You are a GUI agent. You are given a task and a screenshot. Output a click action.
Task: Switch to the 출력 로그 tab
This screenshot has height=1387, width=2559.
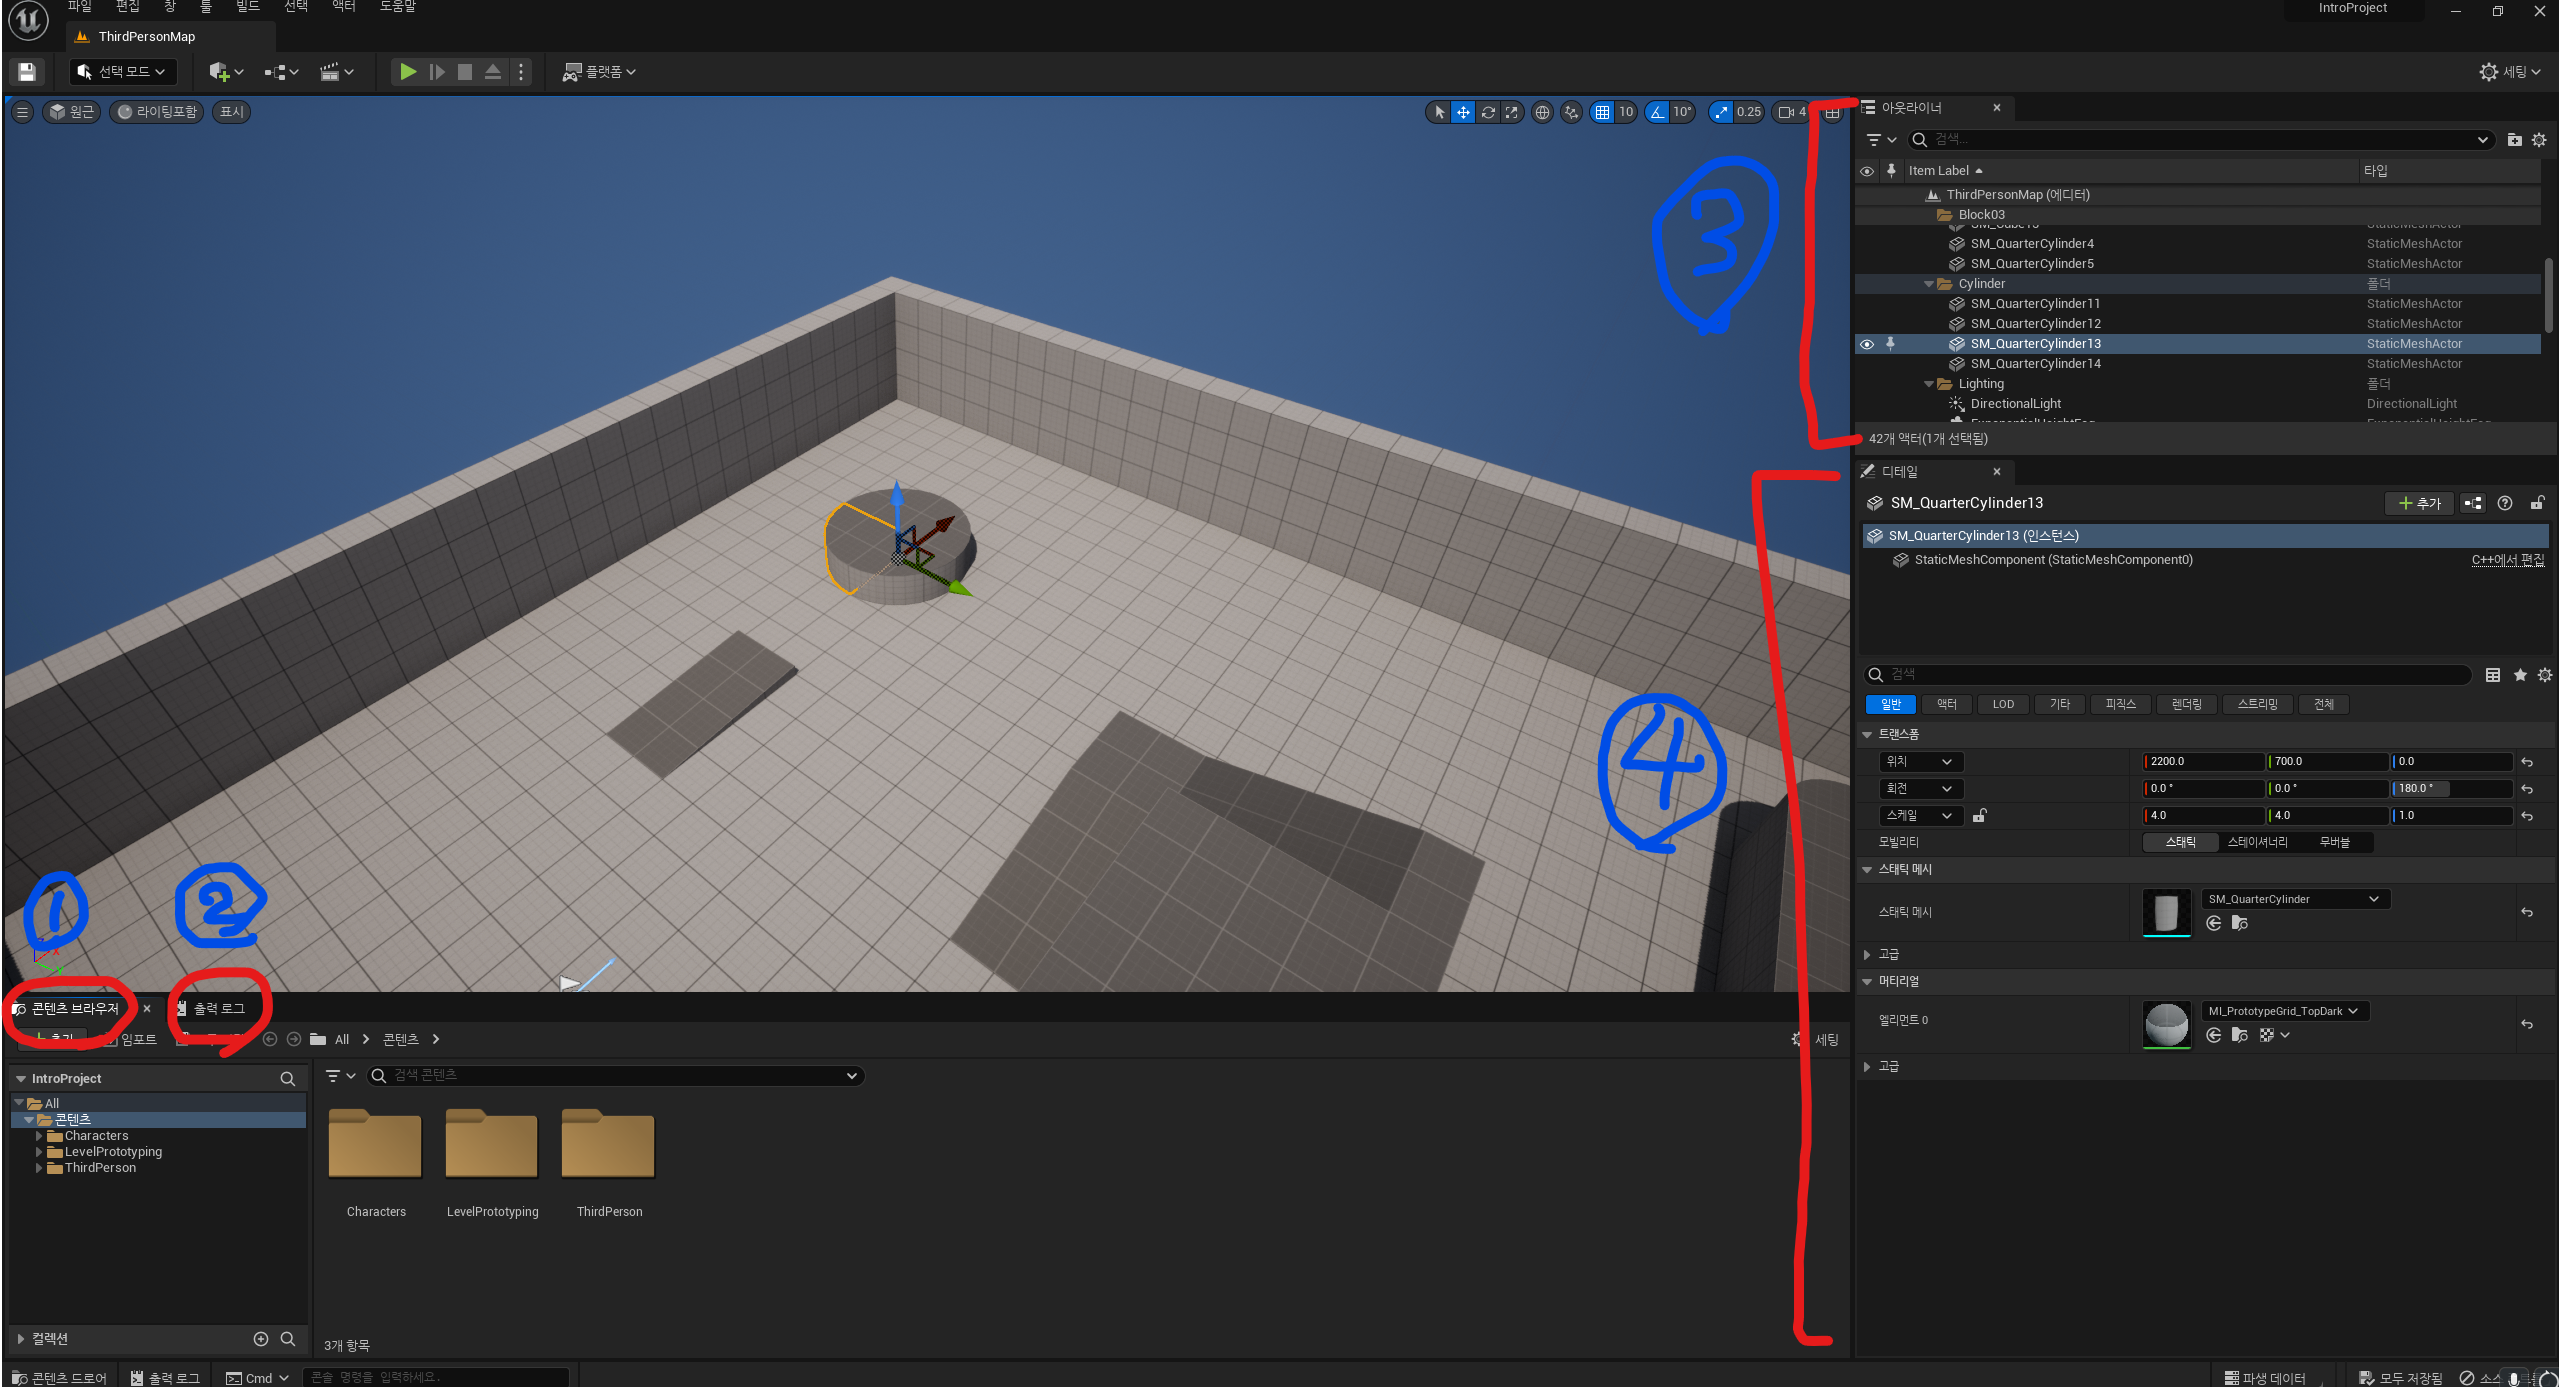(x=218, y=1008)
